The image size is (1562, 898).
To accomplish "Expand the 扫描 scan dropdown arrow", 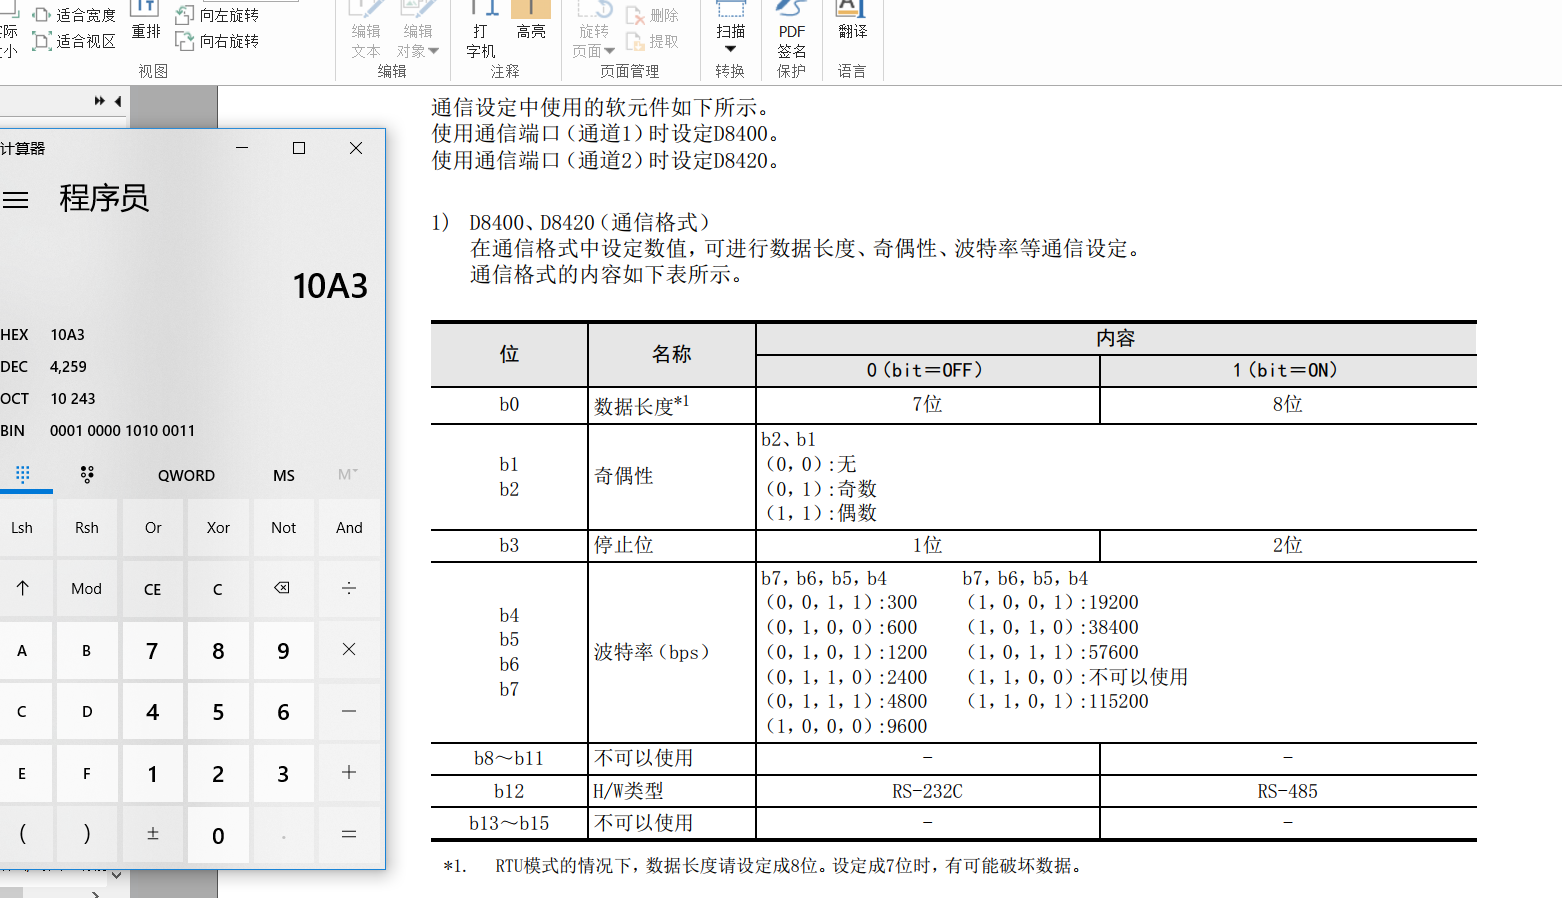I will (x=730, y=49).
